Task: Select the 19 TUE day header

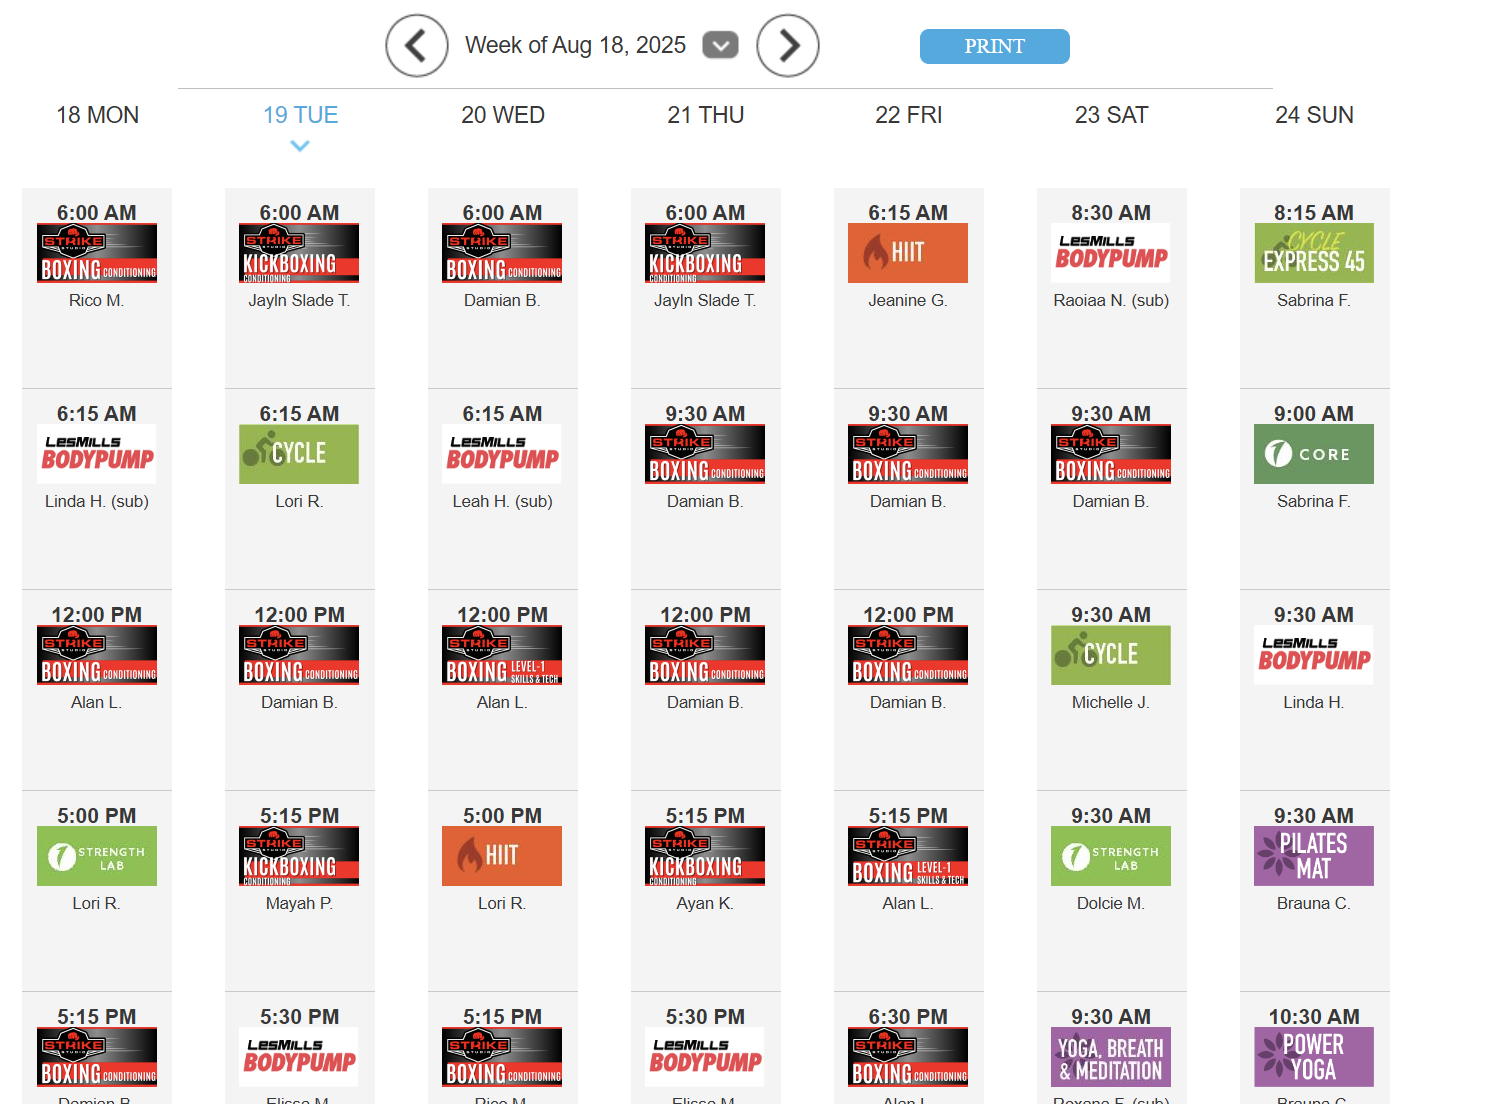Action: (x=300, y=115)
